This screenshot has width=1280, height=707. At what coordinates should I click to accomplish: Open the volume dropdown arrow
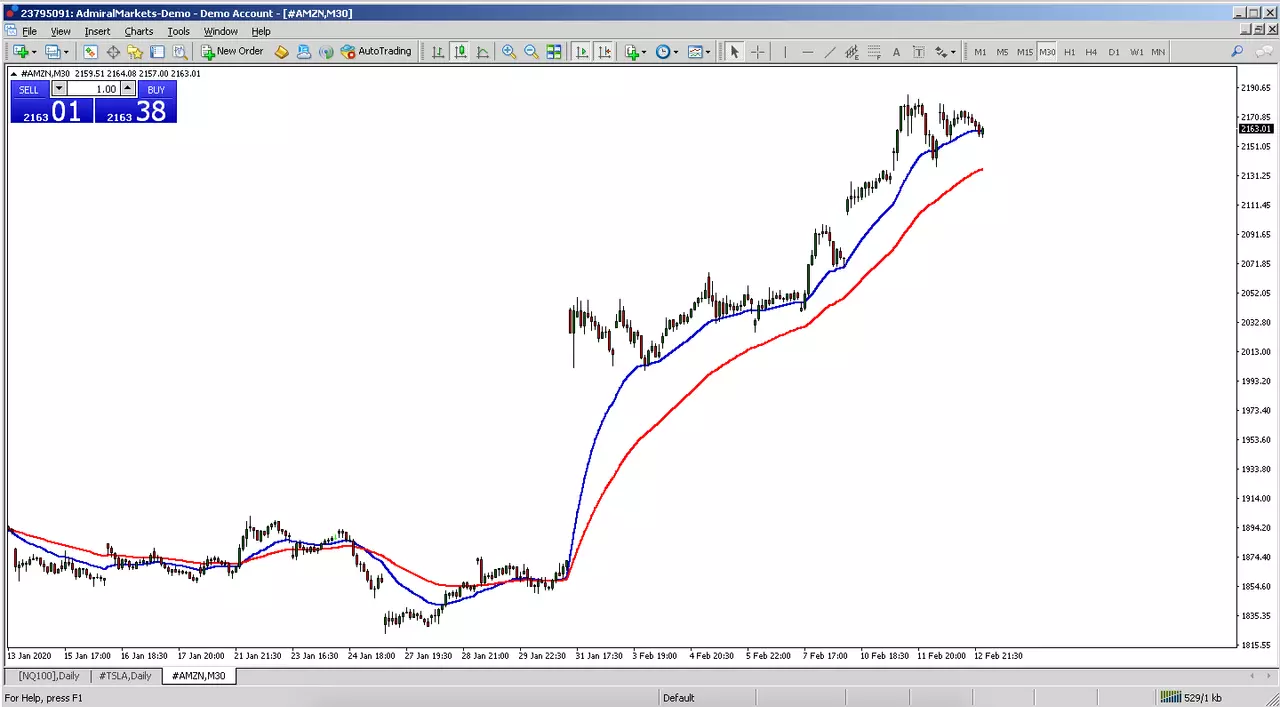[x=58, y=89]
